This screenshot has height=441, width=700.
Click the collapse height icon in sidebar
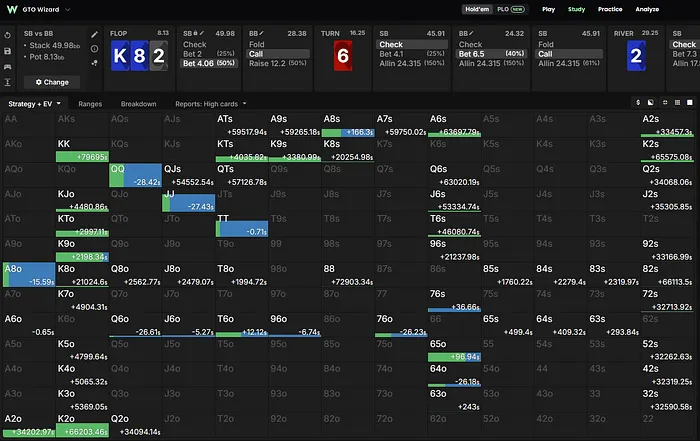8,82
